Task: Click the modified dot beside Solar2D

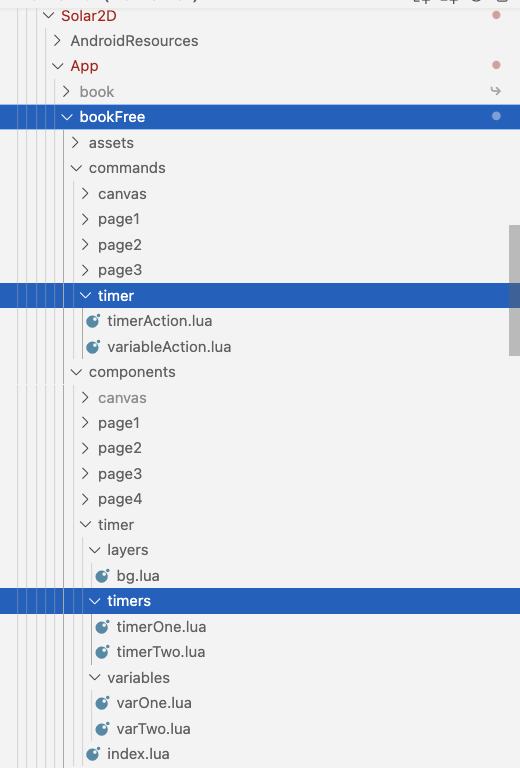Action: coord(496,15)
